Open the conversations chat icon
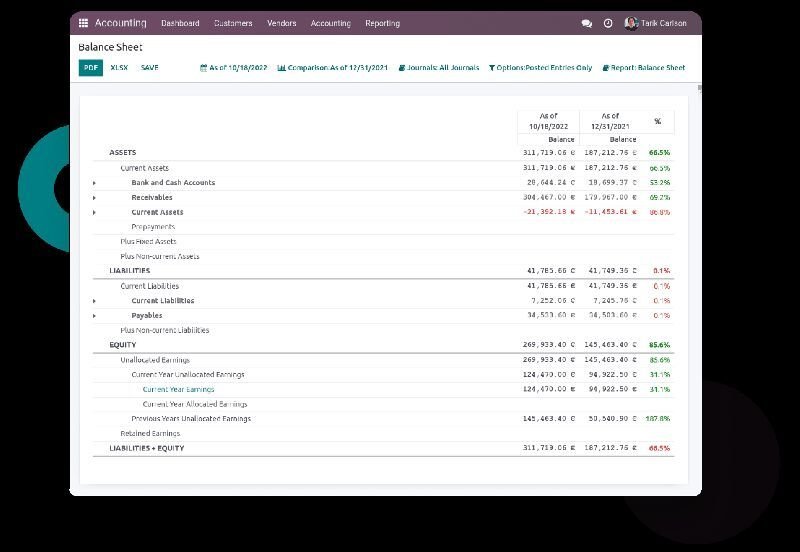The width and height of the screenshot is (800, 552). click(586, 23)
